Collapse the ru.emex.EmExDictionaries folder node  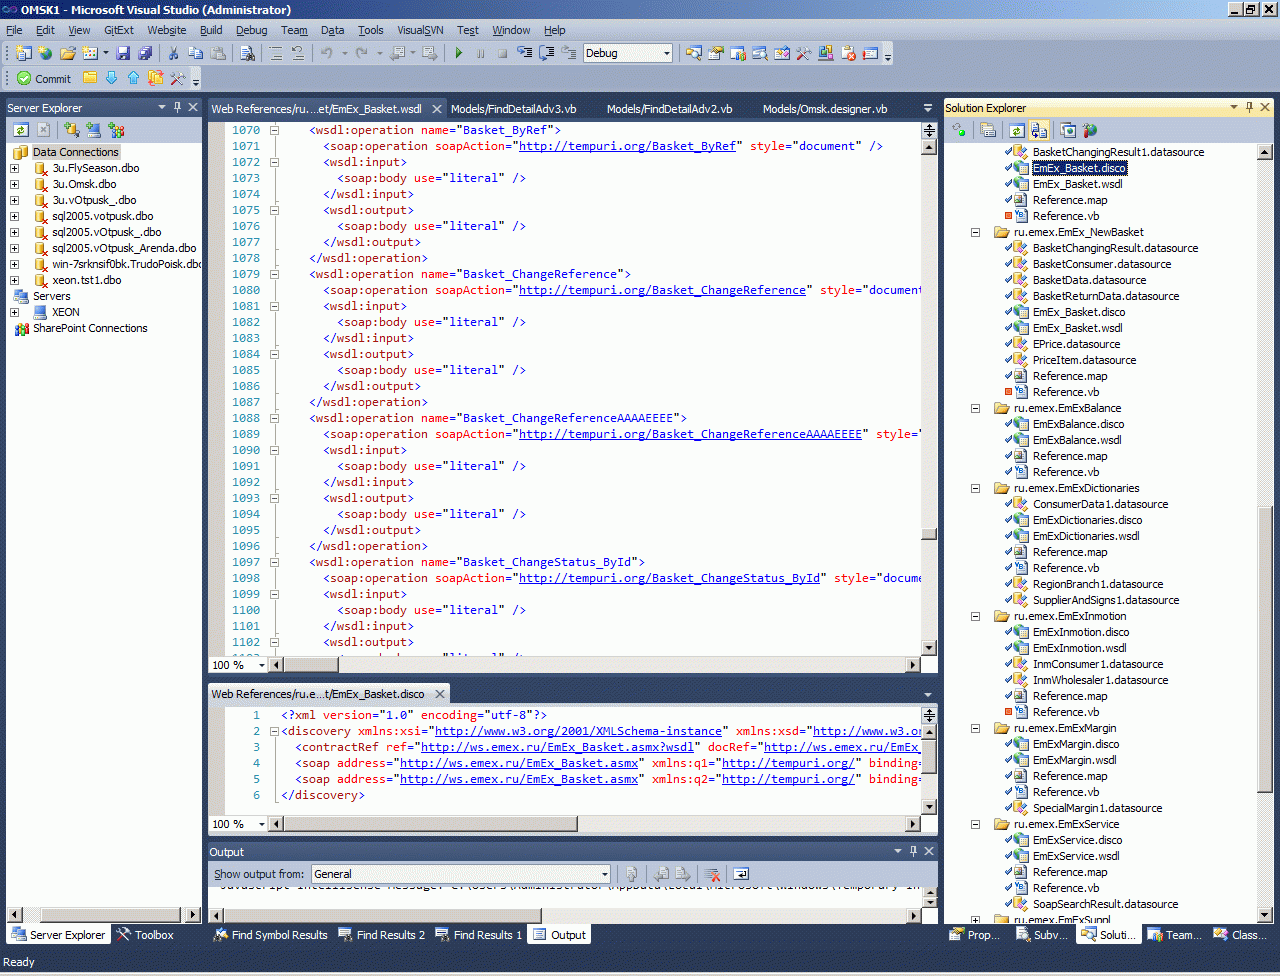click(x=975, y=488)
